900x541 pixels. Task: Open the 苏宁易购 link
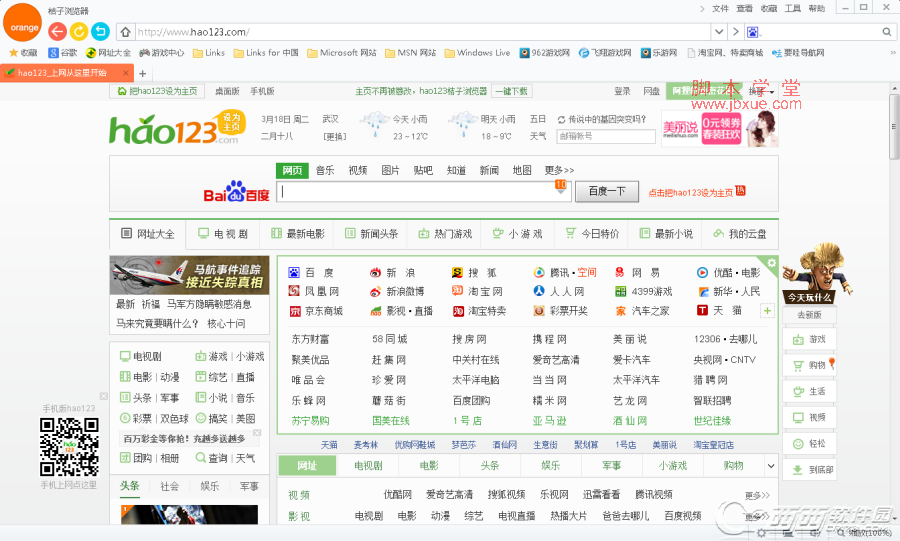click(x=311, y=421)
